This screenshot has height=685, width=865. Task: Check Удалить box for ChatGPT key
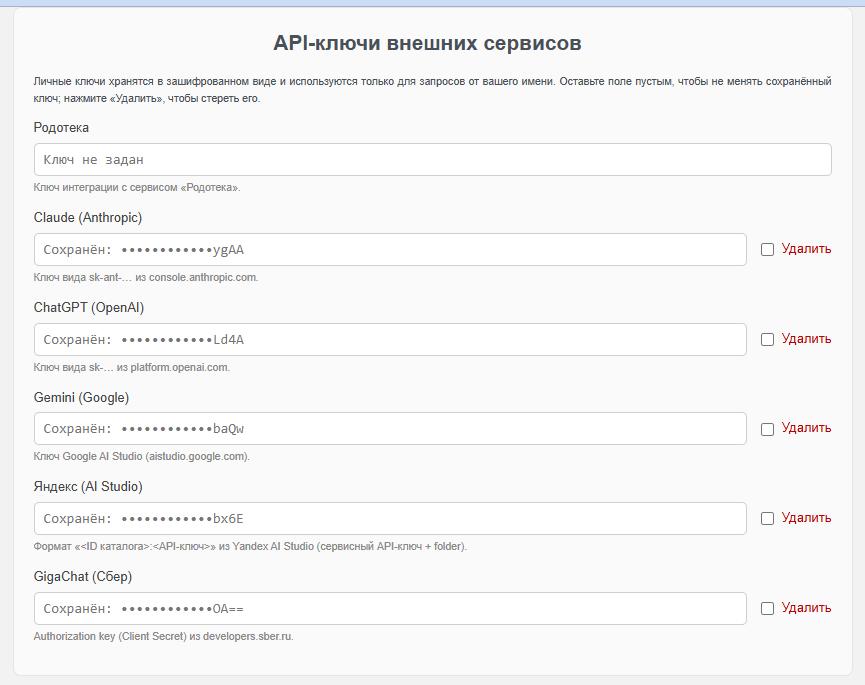[x=767, y=339]
